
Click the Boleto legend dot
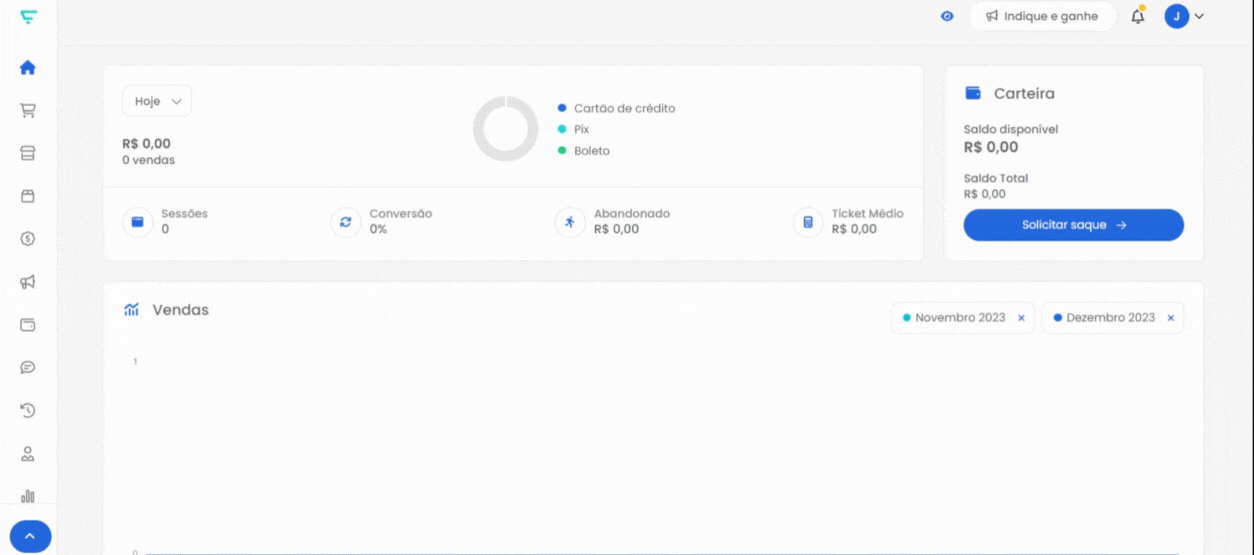click(x=562, y=151)
